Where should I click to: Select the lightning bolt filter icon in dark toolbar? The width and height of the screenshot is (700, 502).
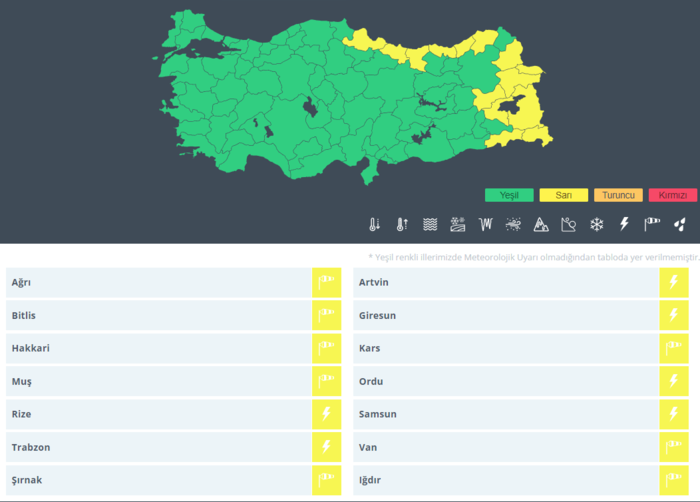pyautogui.click(x=624, y=224)
